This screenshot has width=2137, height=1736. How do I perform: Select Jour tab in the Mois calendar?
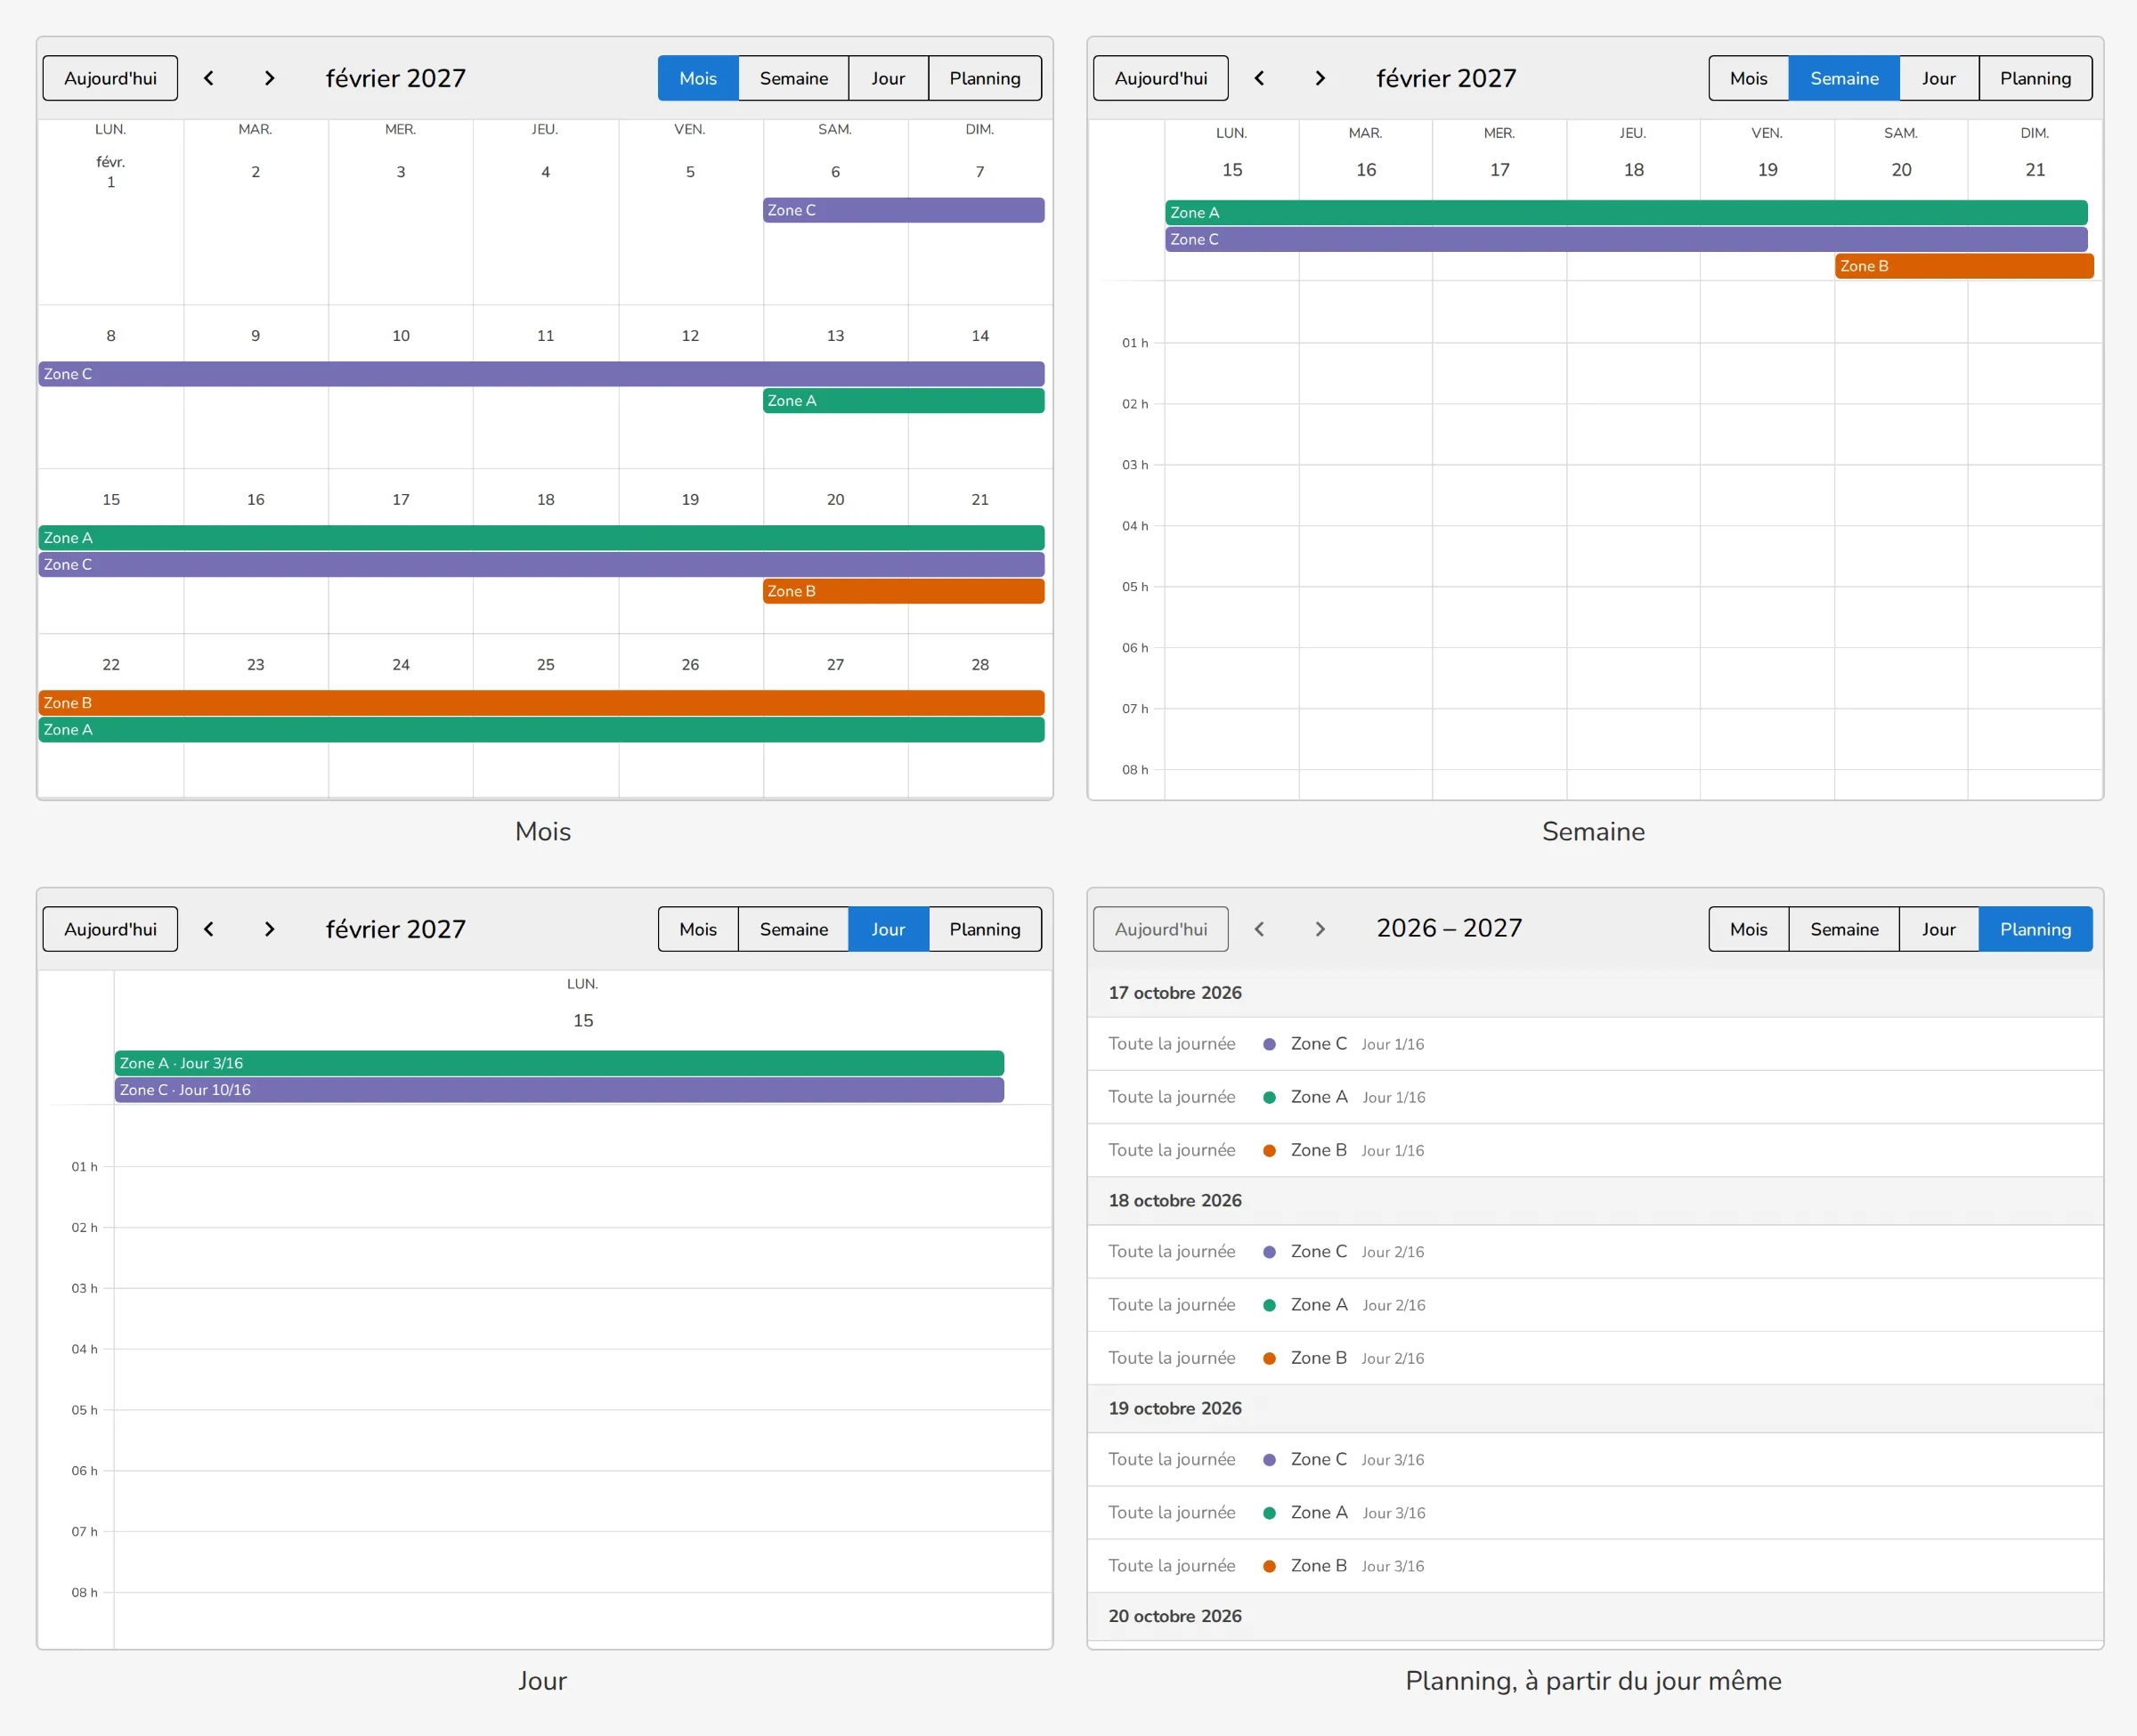coord(888,78)
